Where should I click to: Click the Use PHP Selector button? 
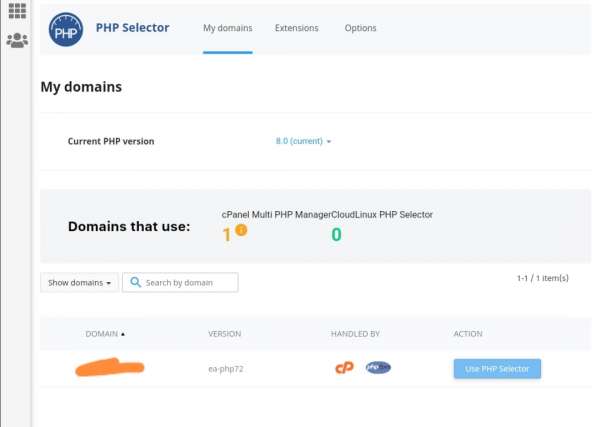click(x=497, y=369)
